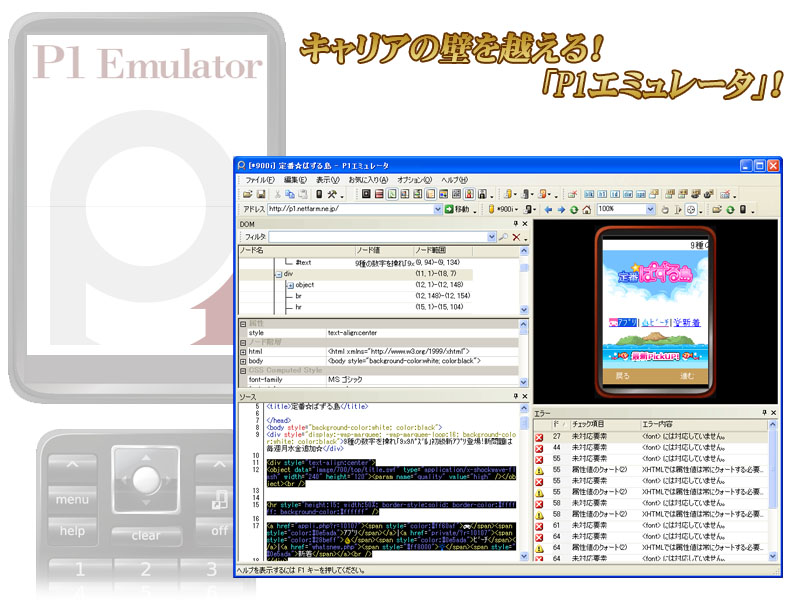The width and height of the screenshot is (800, 600).
Task: Click the 'h1' tag toolbar icon
Action: coord(602,194)
